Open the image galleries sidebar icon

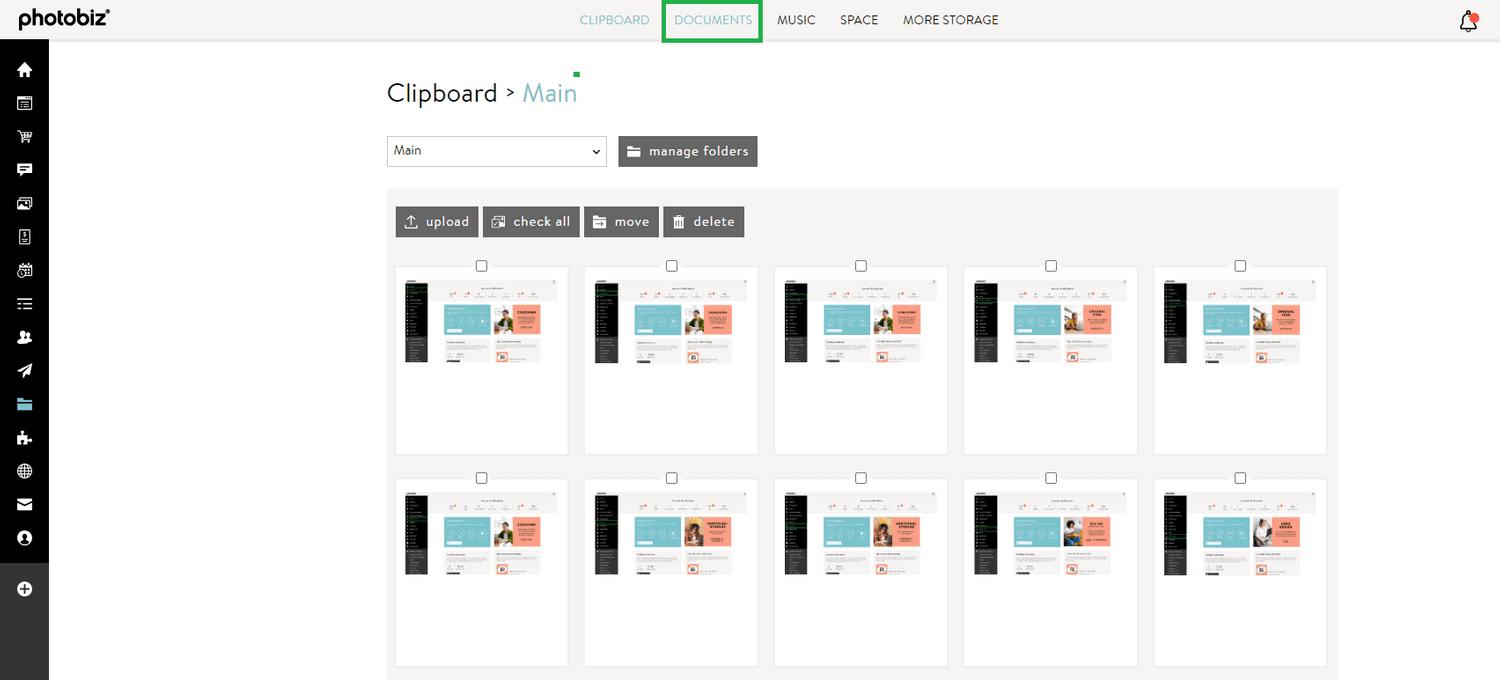(x=24, y=203)
